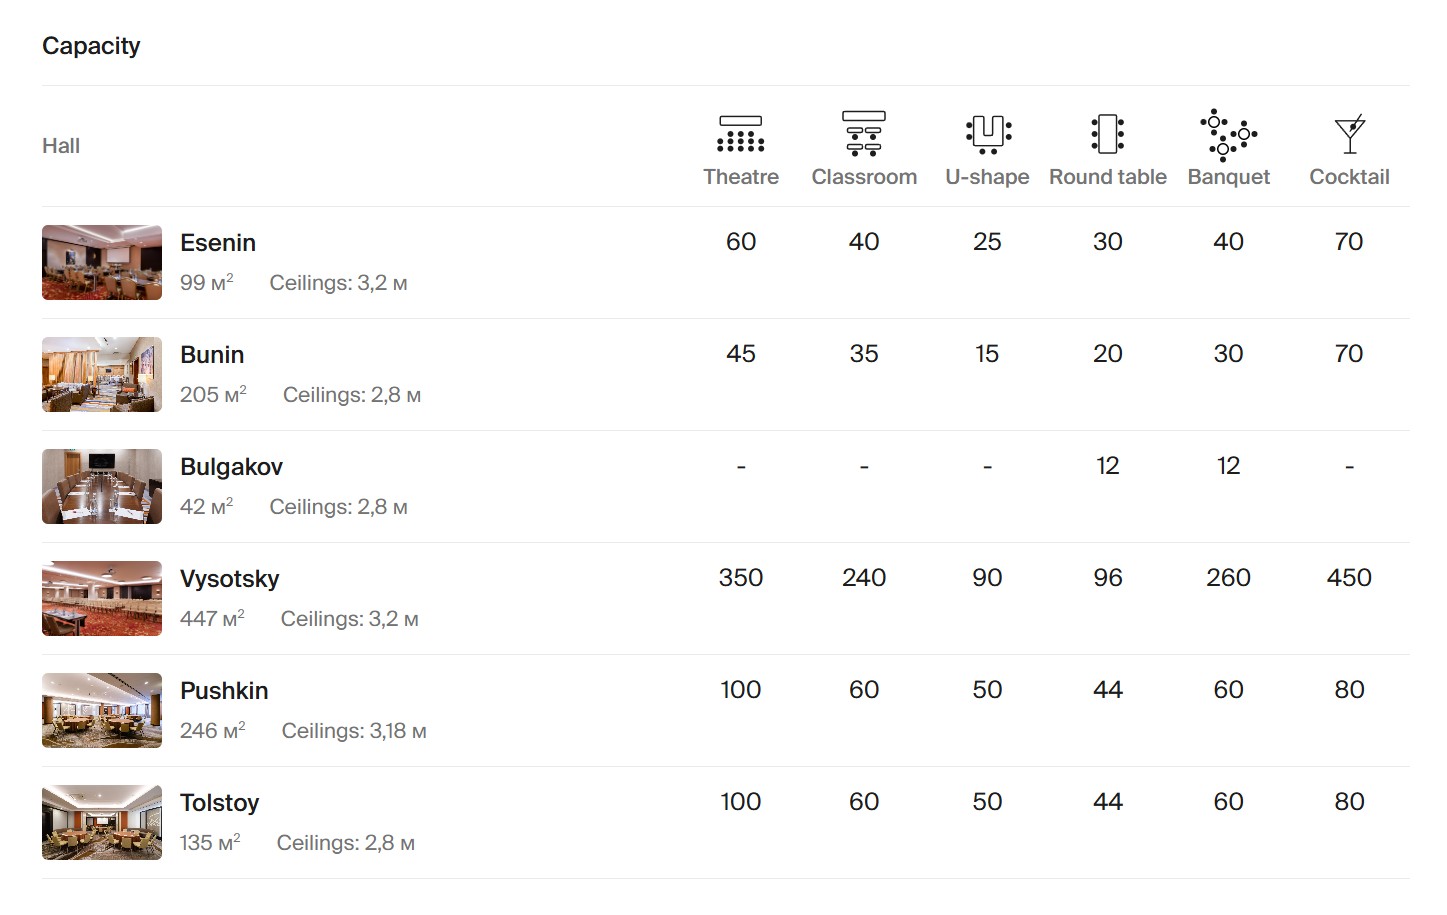Viewport: 1447px width, 915px height.
Task: Click the U-shape seating layout icon
Action: pyautogui.click(x=987, y=134)
